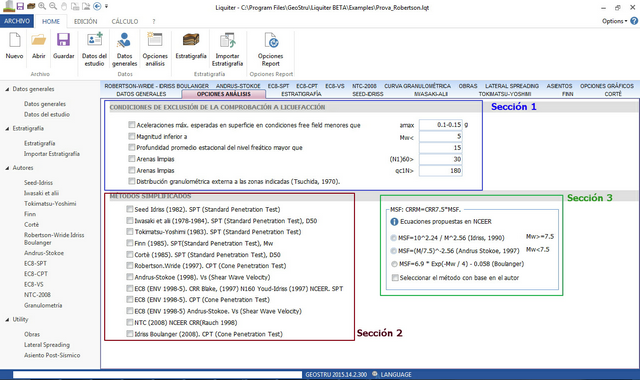Image resolution: width=640 pixels, height=380 pixels.
Task: Click the blue help question mark icon
Action: (634, 21)
